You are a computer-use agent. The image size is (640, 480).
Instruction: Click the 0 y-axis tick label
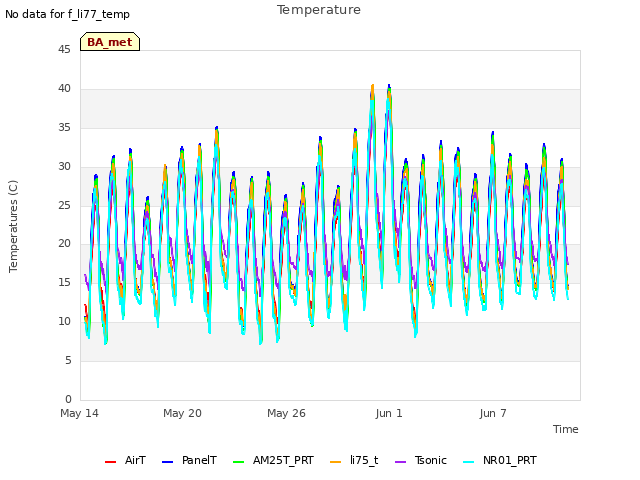point(68,399)
